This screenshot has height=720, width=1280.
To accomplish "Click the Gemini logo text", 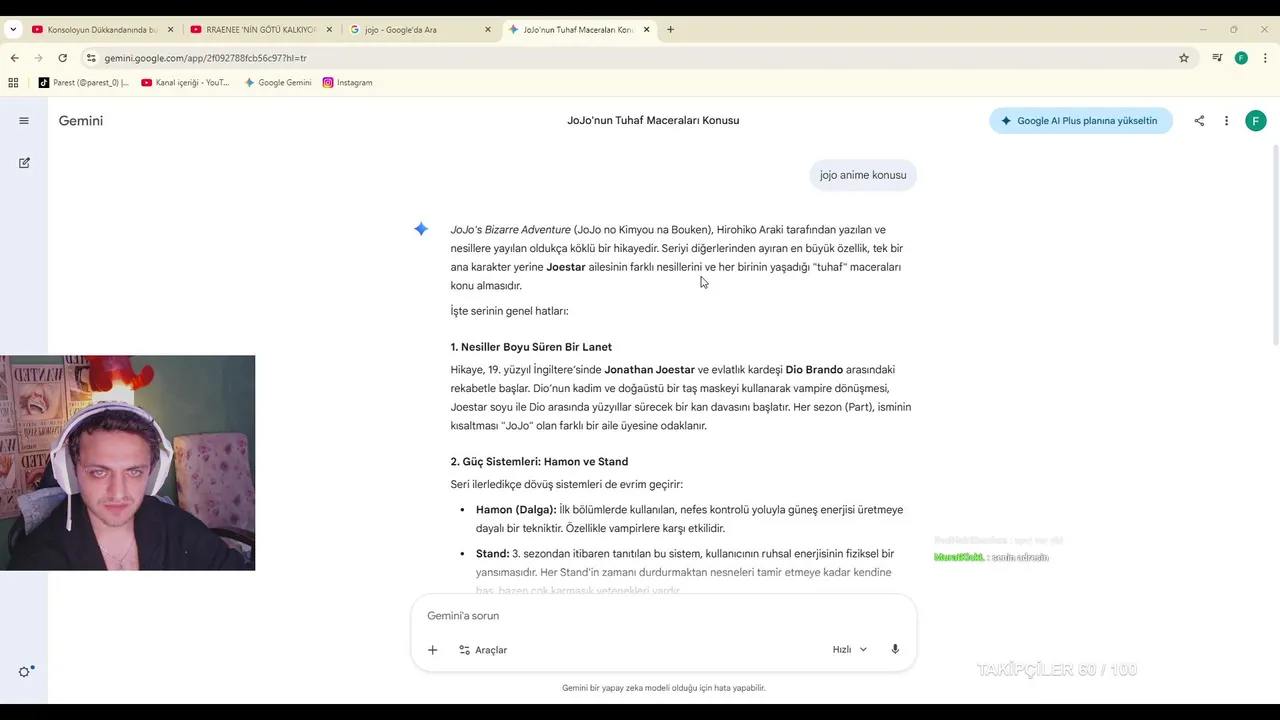I will click(81, 121).
